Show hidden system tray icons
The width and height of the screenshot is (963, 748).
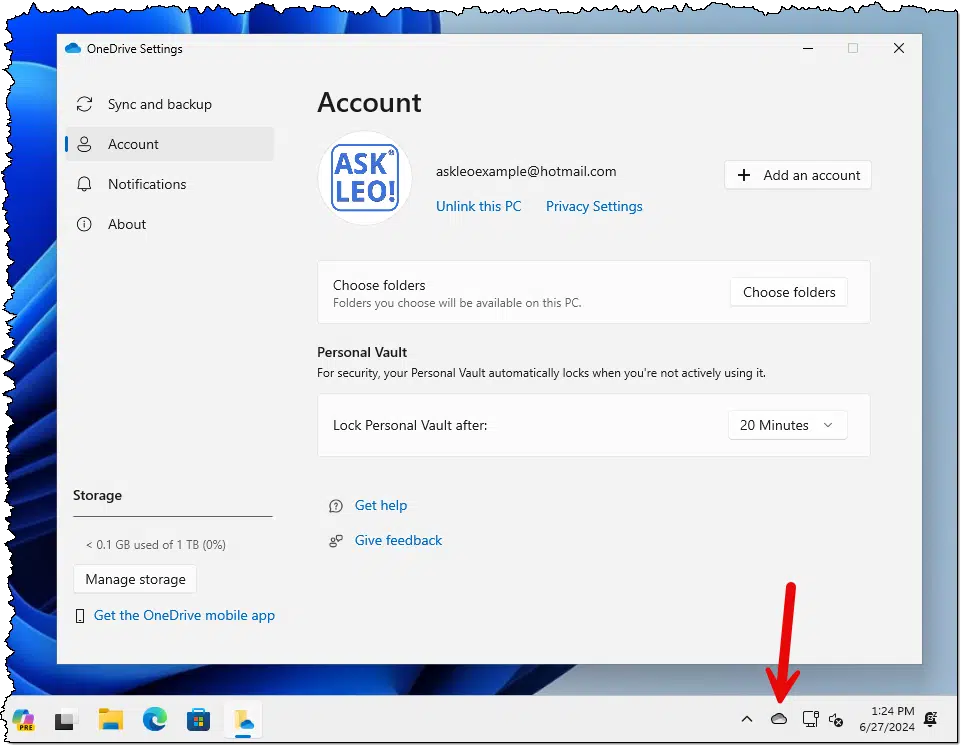pos(747,719)
